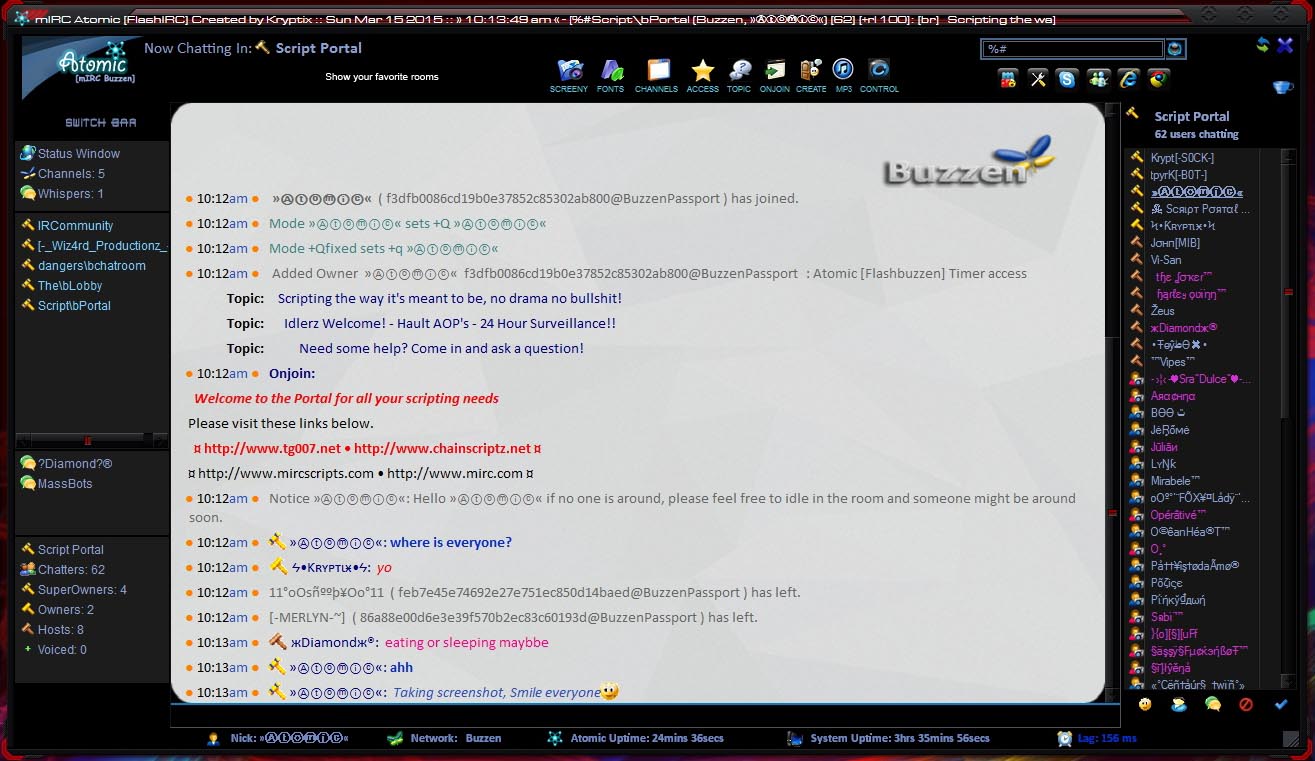
Task: Select John[MIB] in nicklist
Action: [x=1174, y=243]
